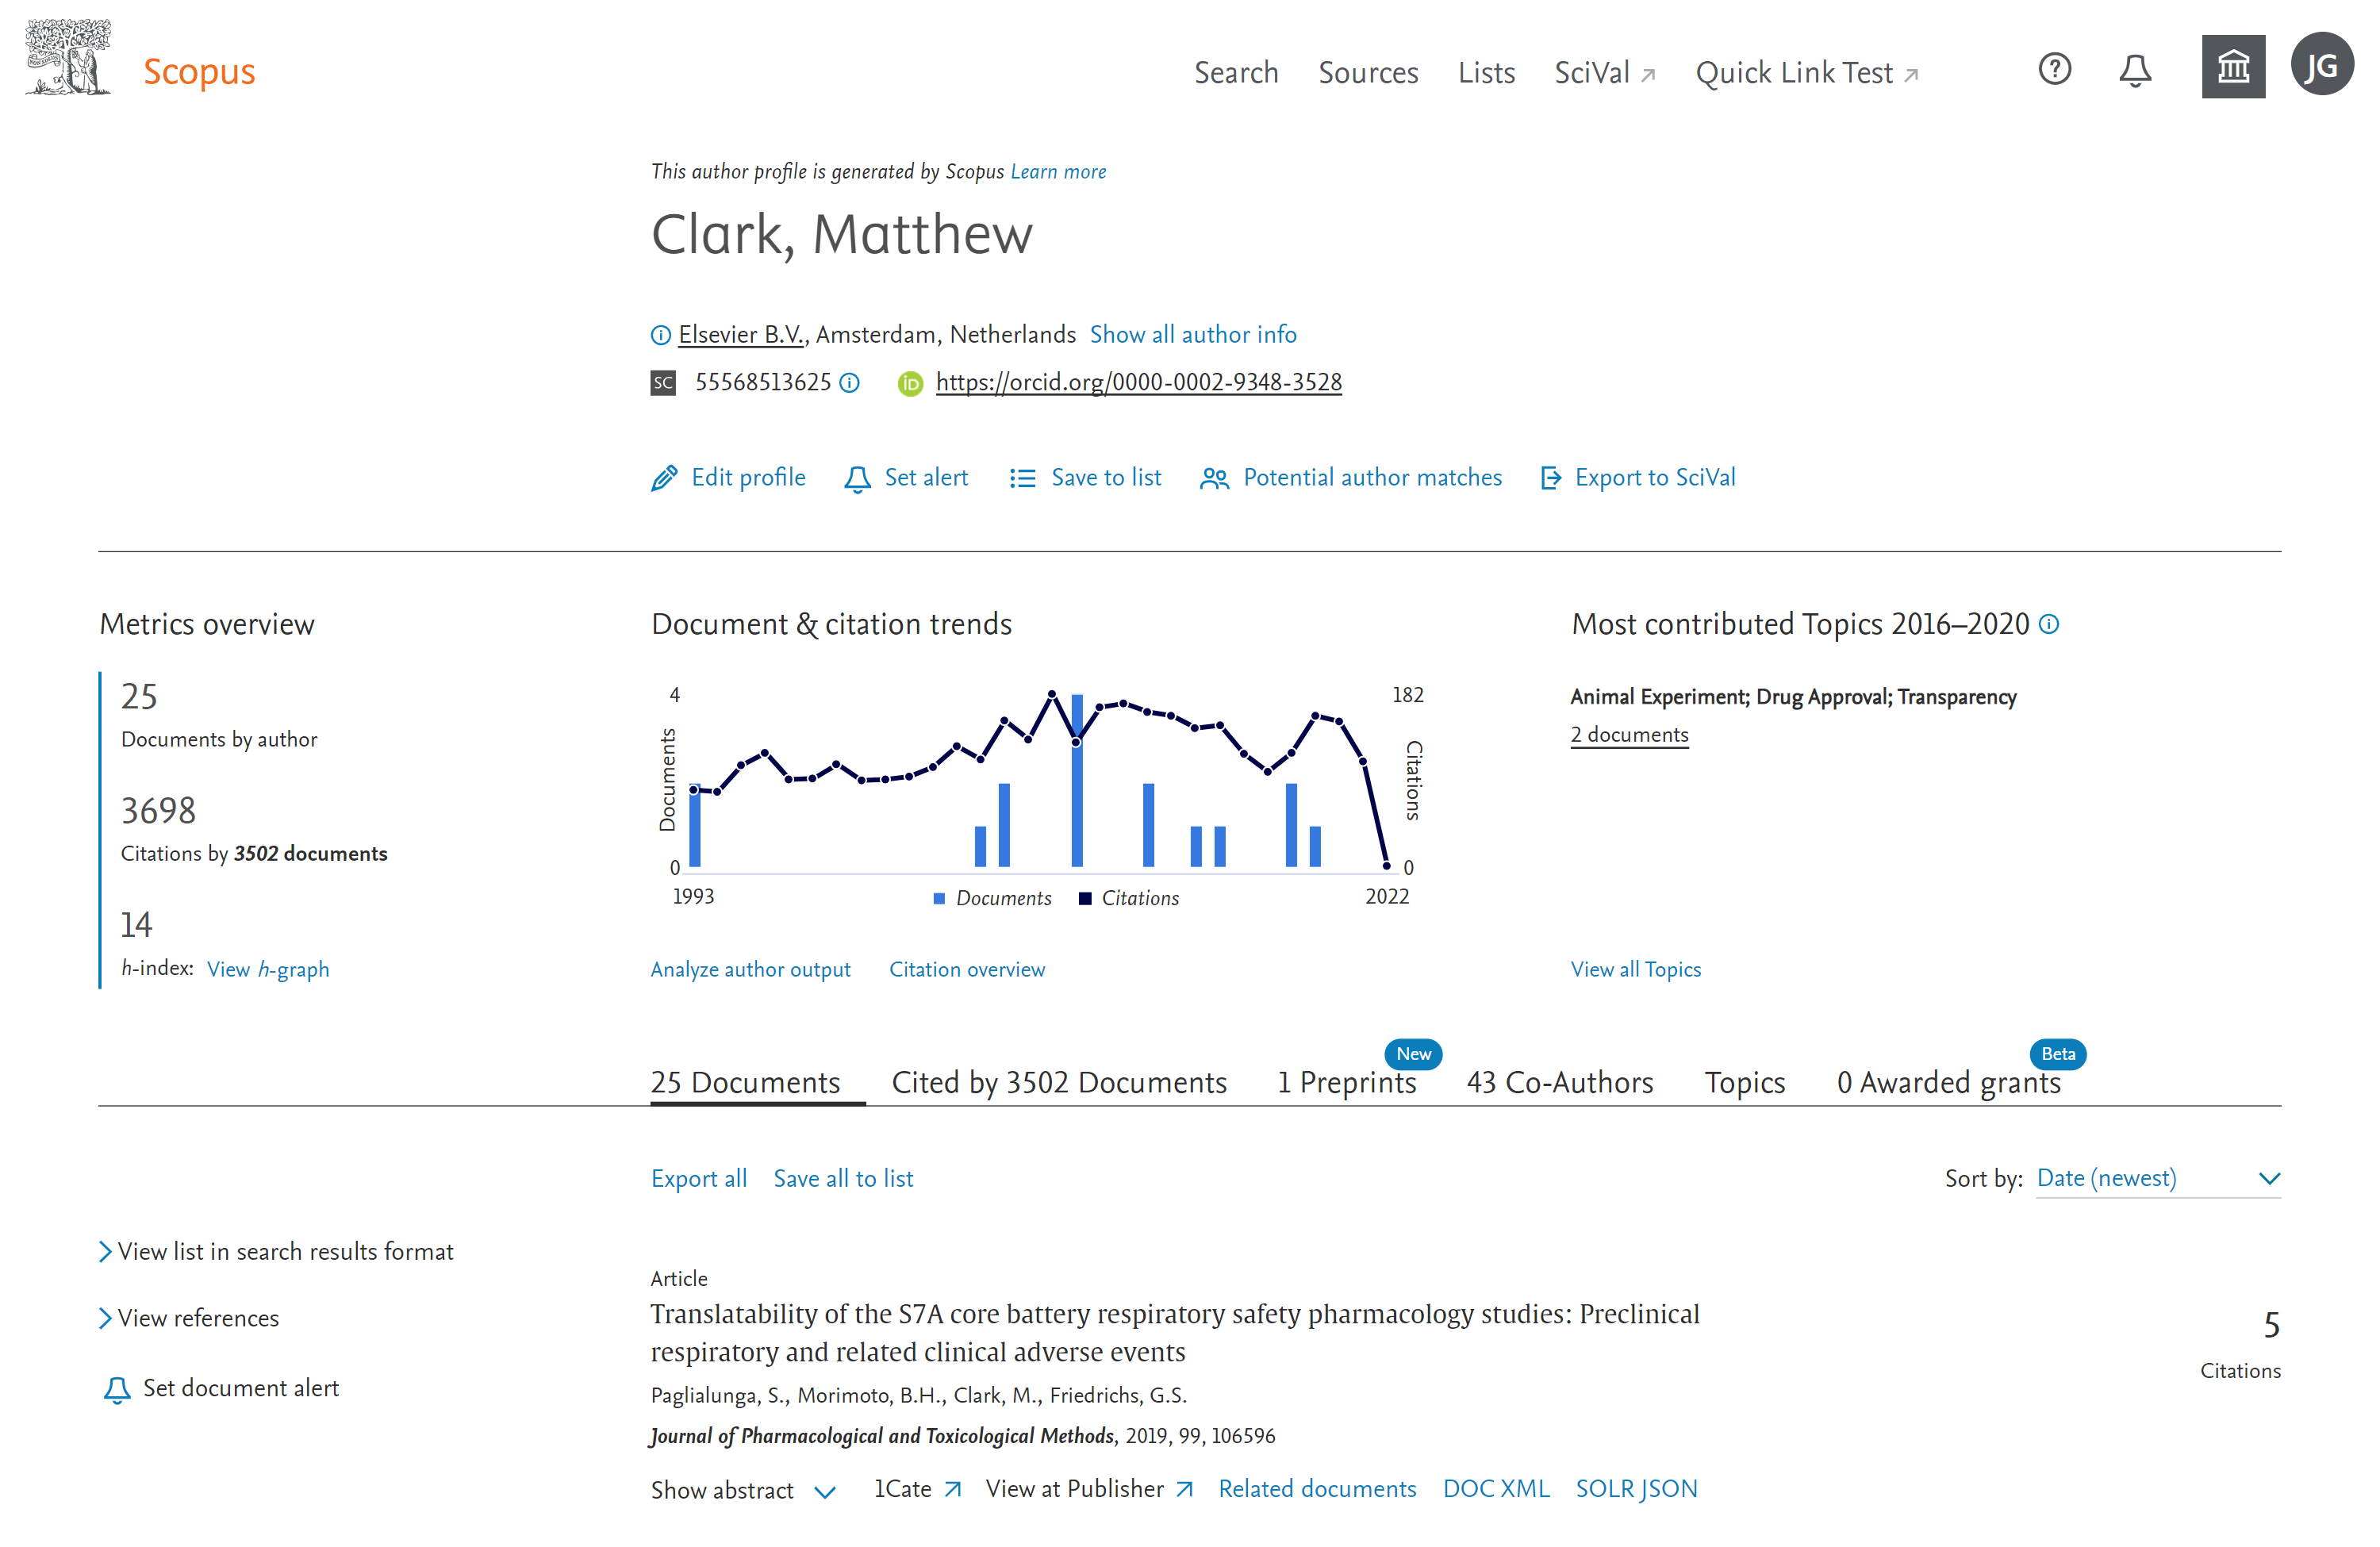
Task: Open notifications via the bell icon
Action: click(2135, 70)
